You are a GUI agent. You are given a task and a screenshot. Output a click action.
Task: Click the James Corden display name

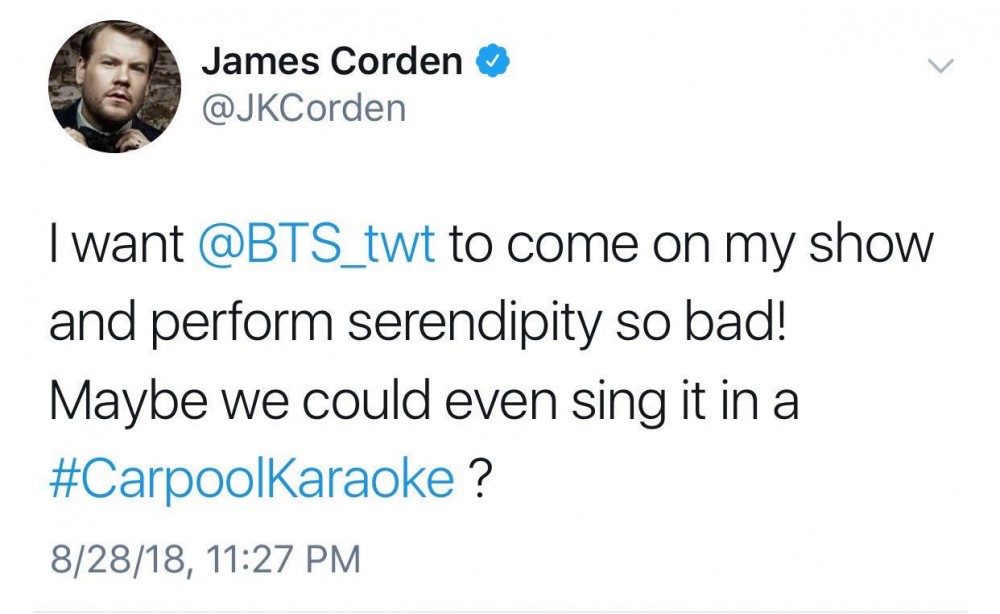pos(331,62)
